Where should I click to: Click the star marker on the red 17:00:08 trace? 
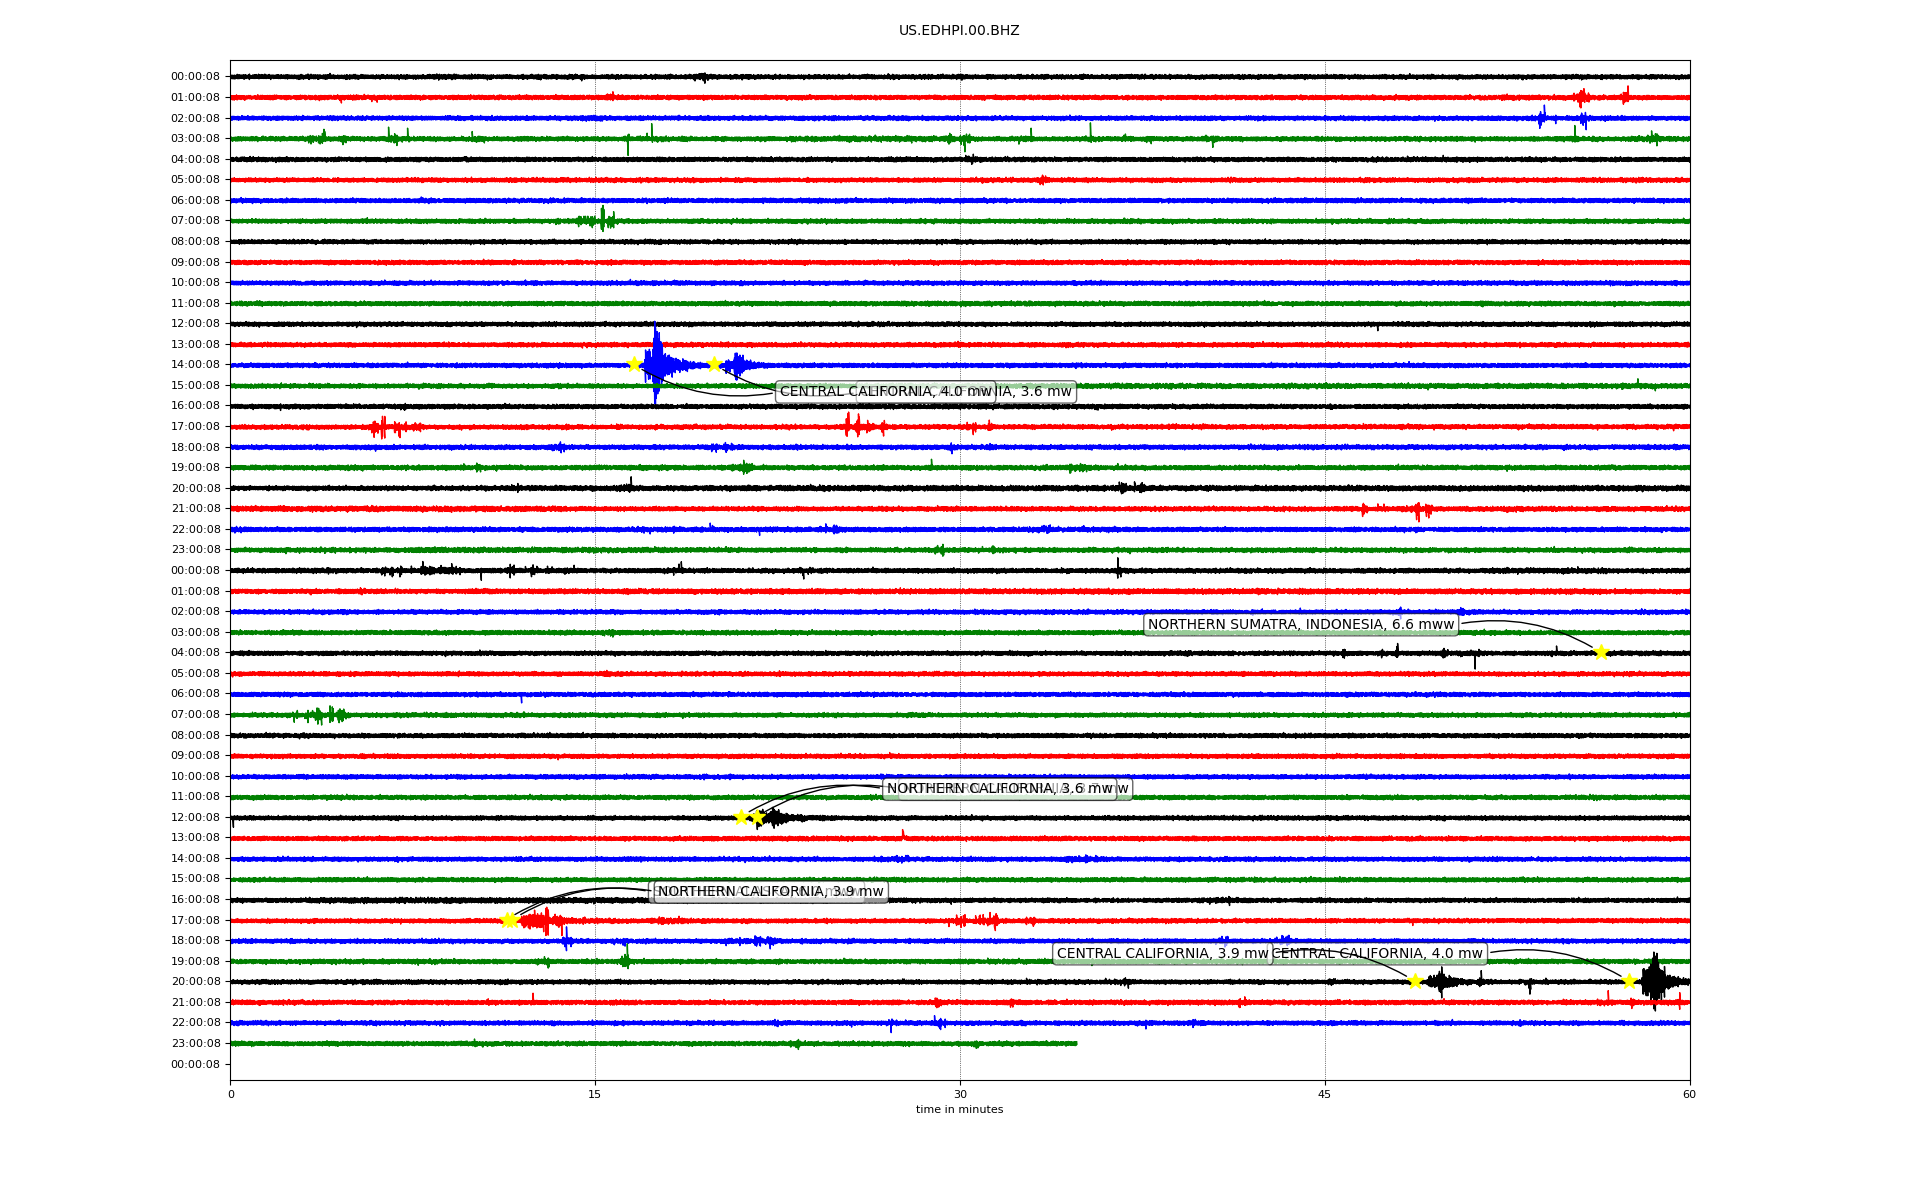pyautogui.click(x=509, y=920)
